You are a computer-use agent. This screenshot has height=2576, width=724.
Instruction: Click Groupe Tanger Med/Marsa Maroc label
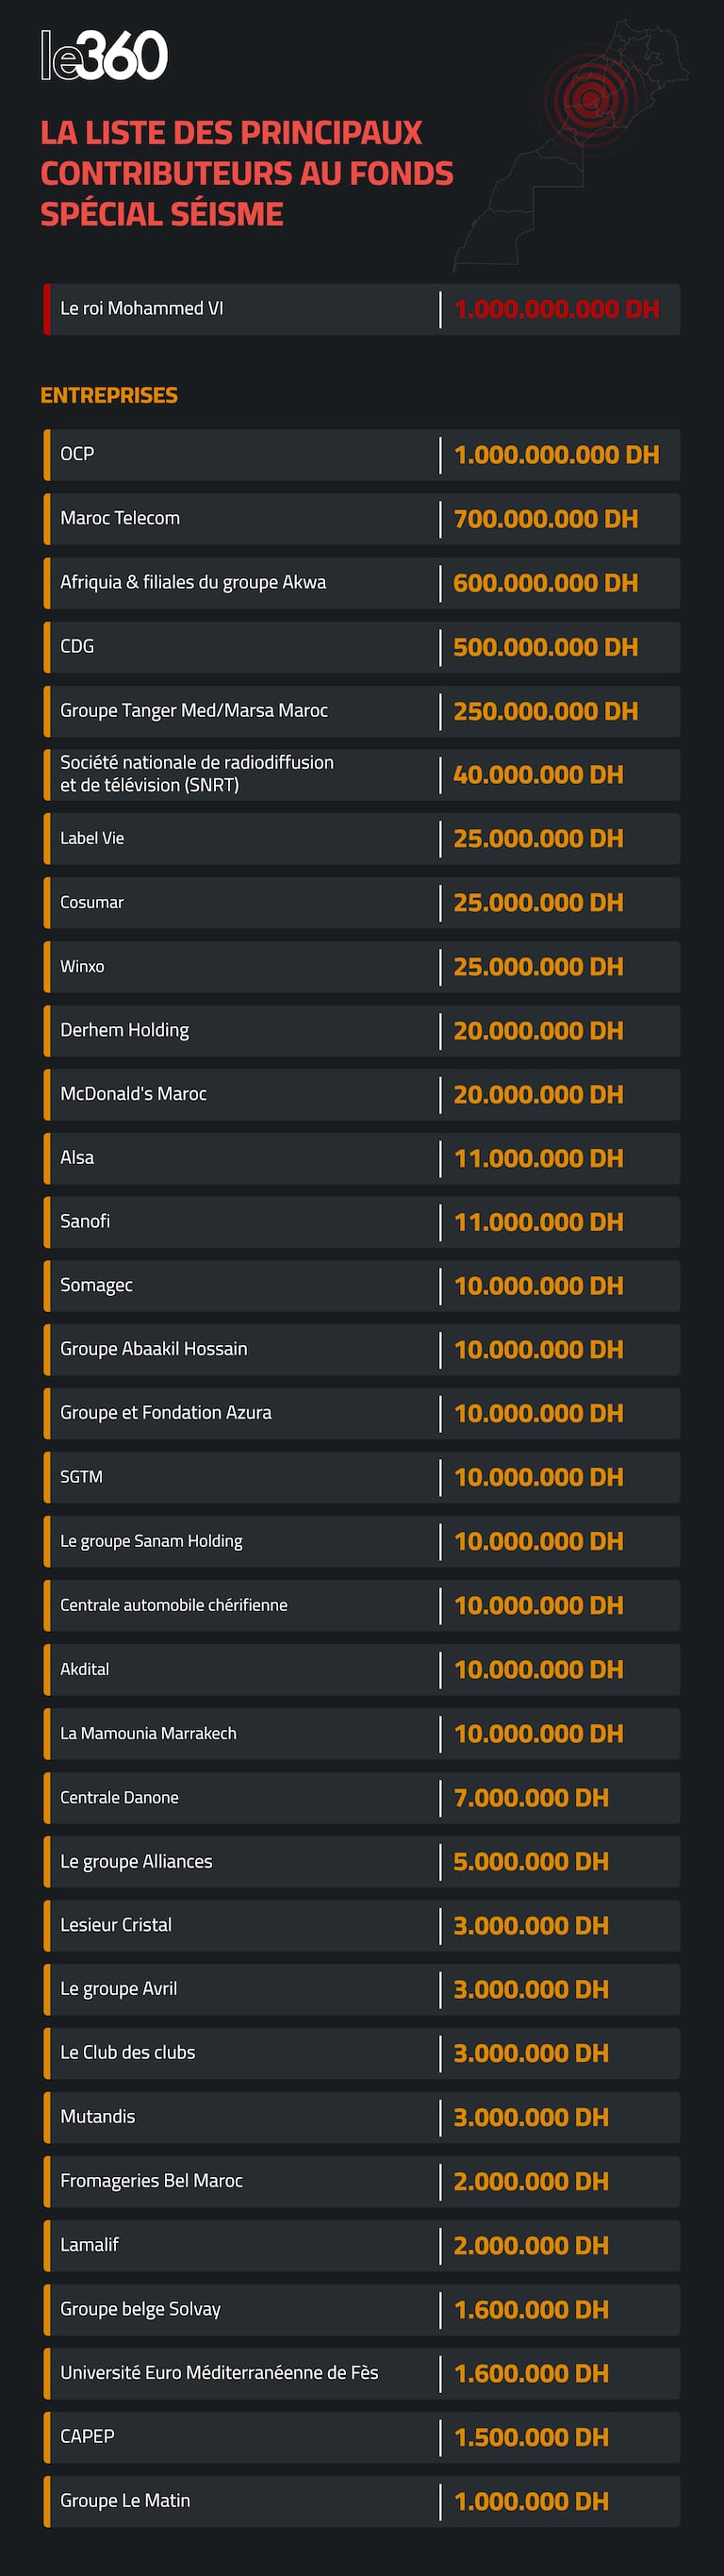(x=194, y=710)
